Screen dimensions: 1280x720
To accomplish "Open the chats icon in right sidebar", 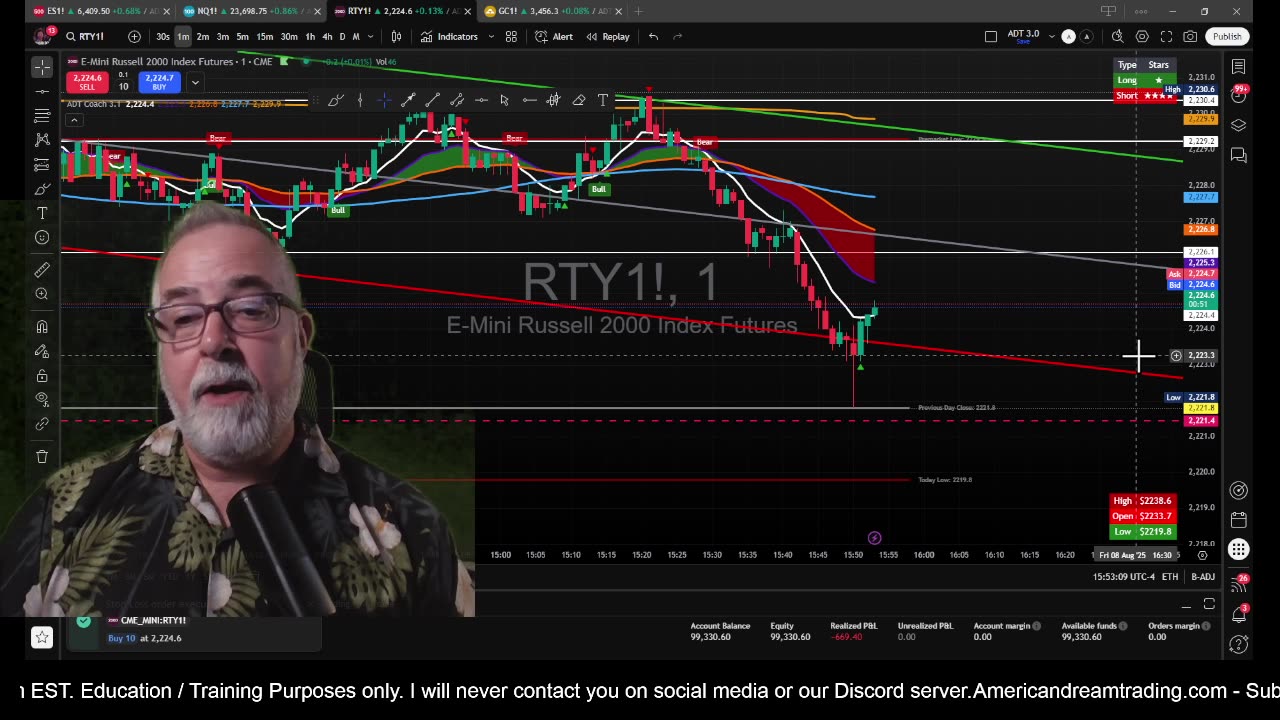I will pyautogui.click(x=1238, y=154).
